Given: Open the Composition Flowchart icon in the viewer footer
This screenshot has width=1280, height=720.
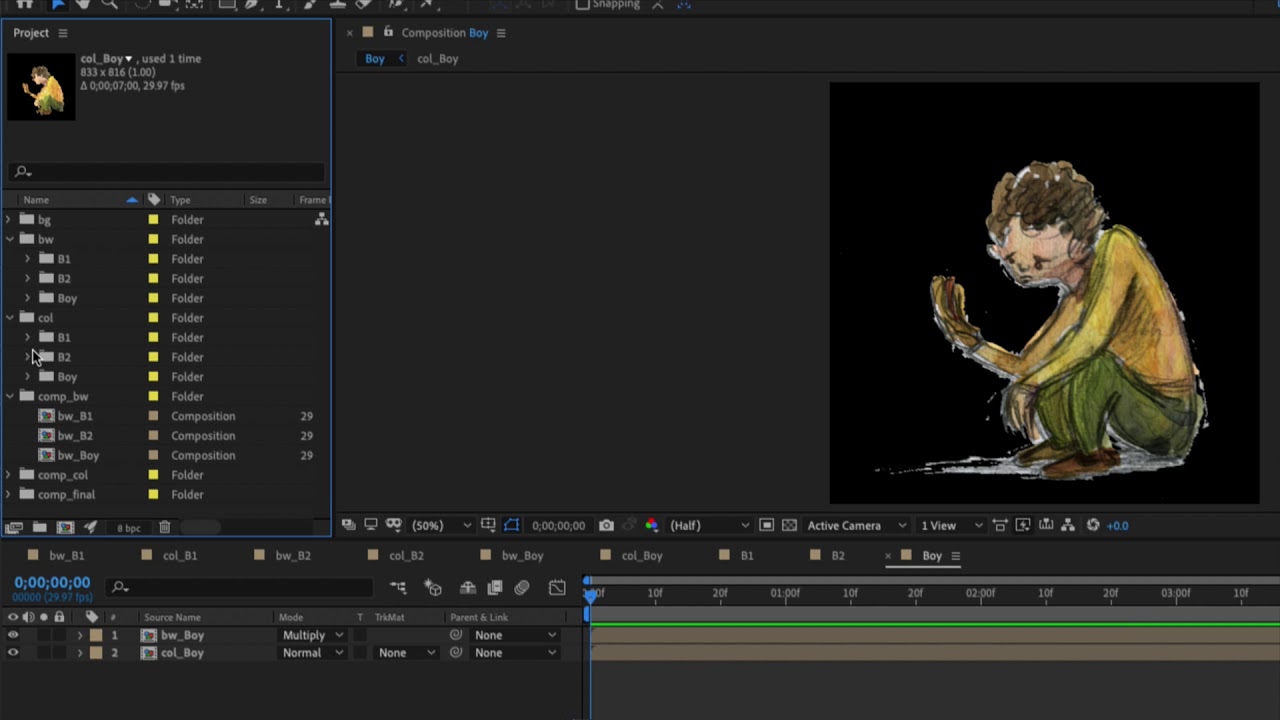Looking at the screenshot, I should tap(1068, 525).
